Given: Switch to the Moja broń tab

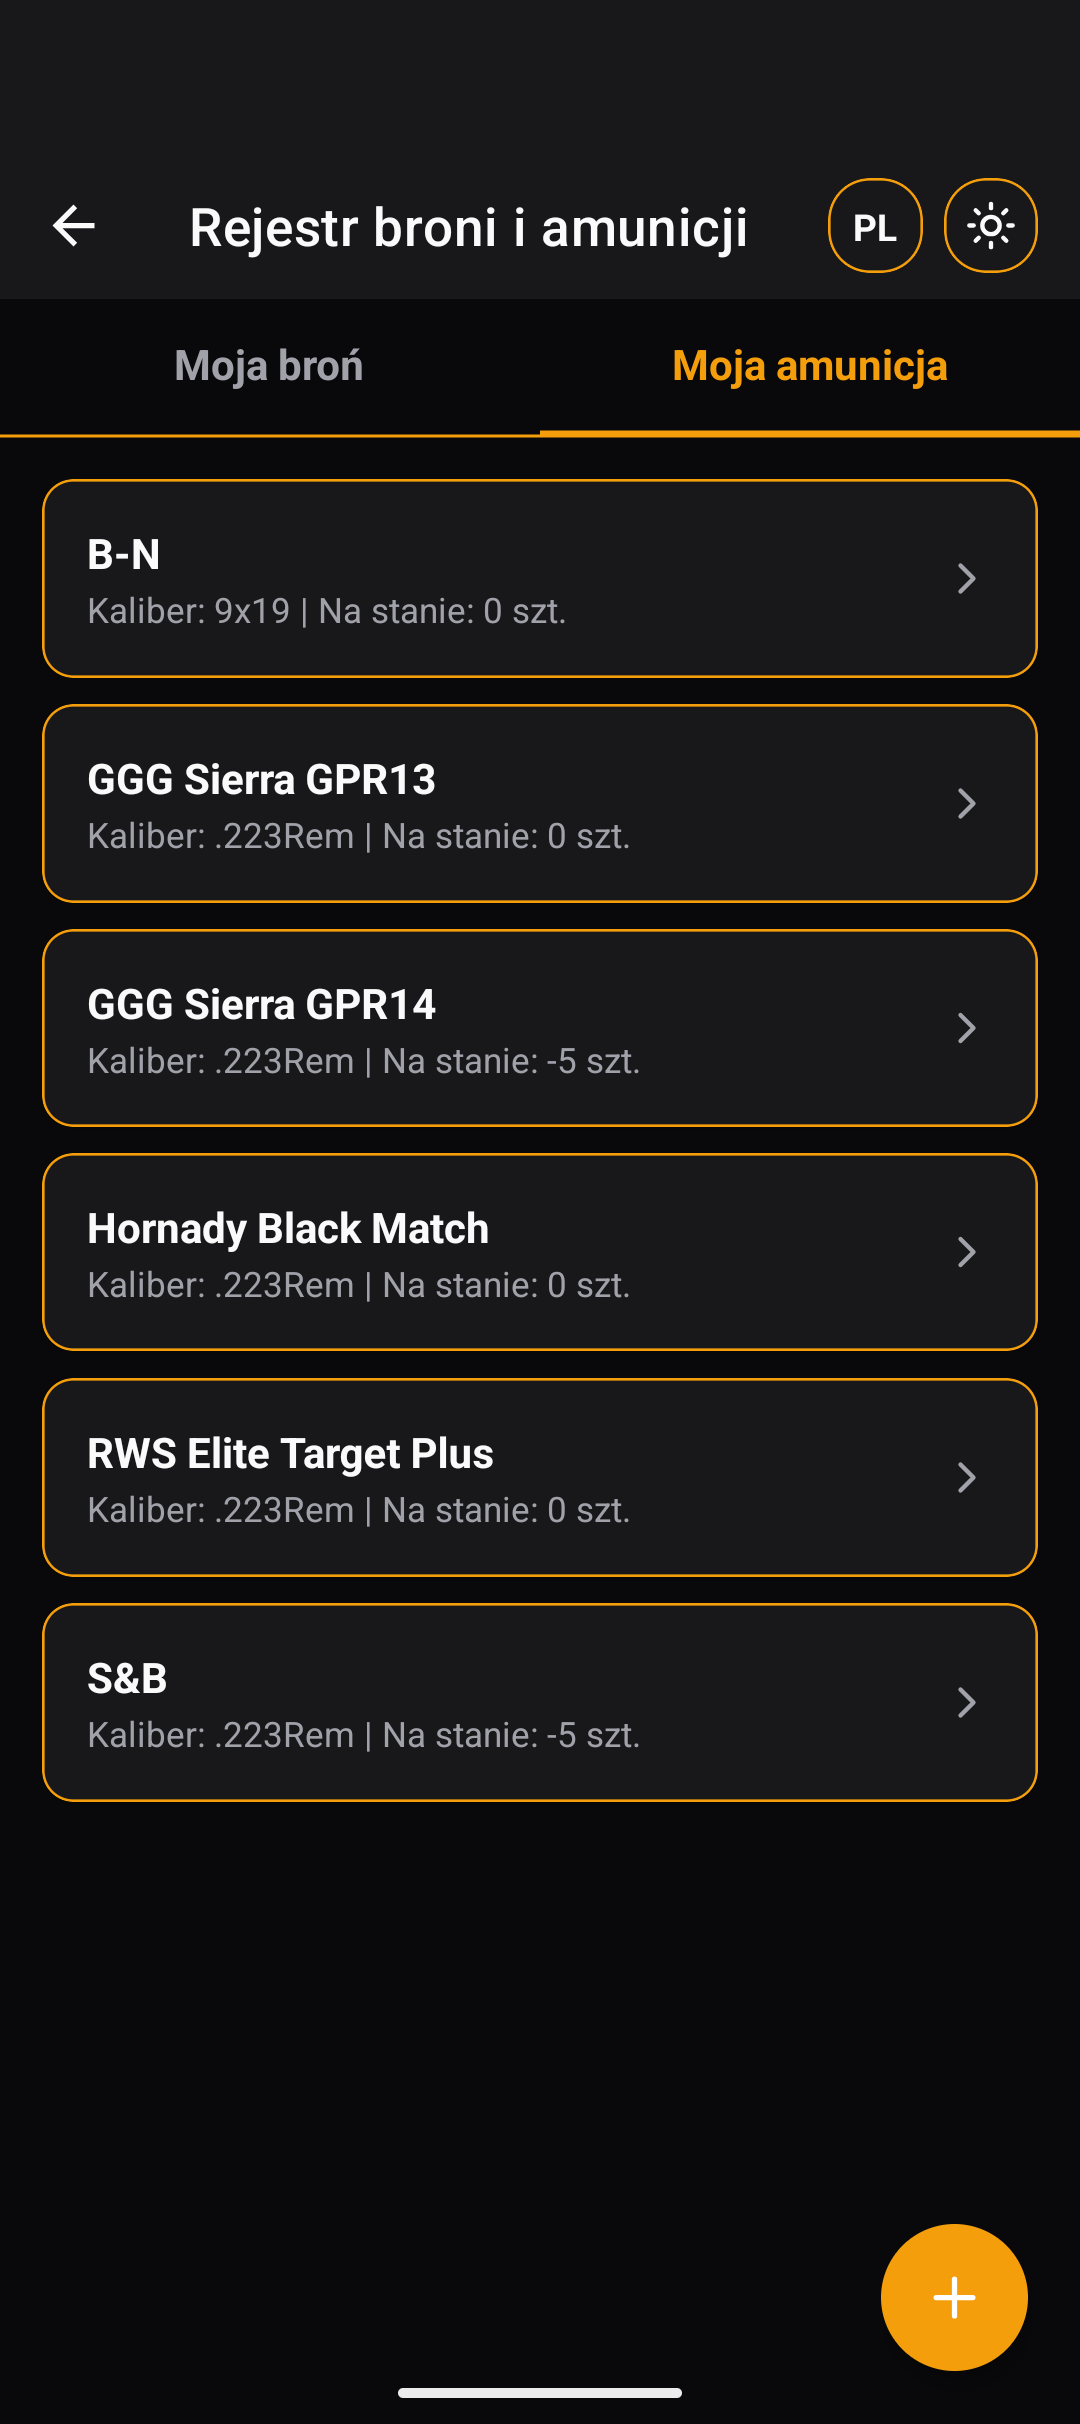Looking at the screenshot, I should (269, 366).
